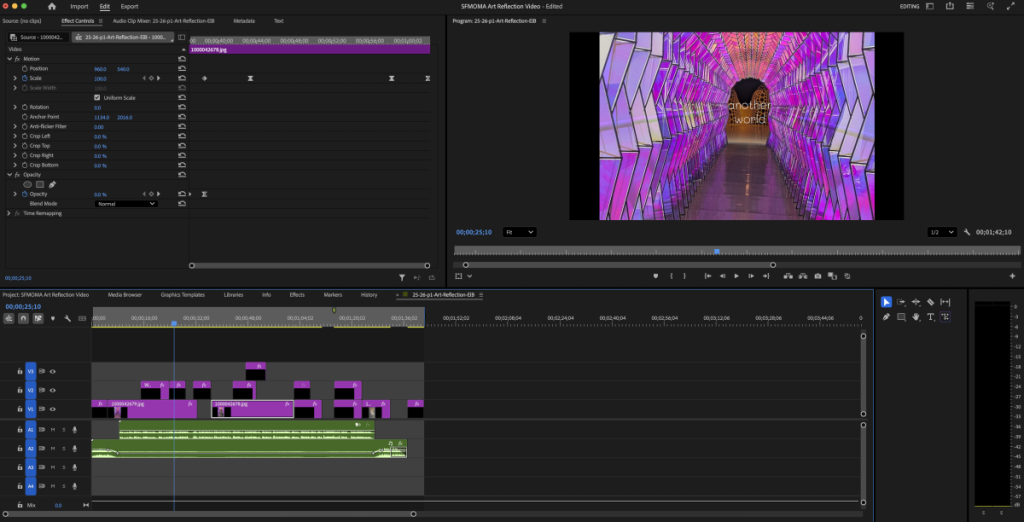Go to Home screen icon
The height and width of the screenshot is (522, 1024).
tap(52, 6)
